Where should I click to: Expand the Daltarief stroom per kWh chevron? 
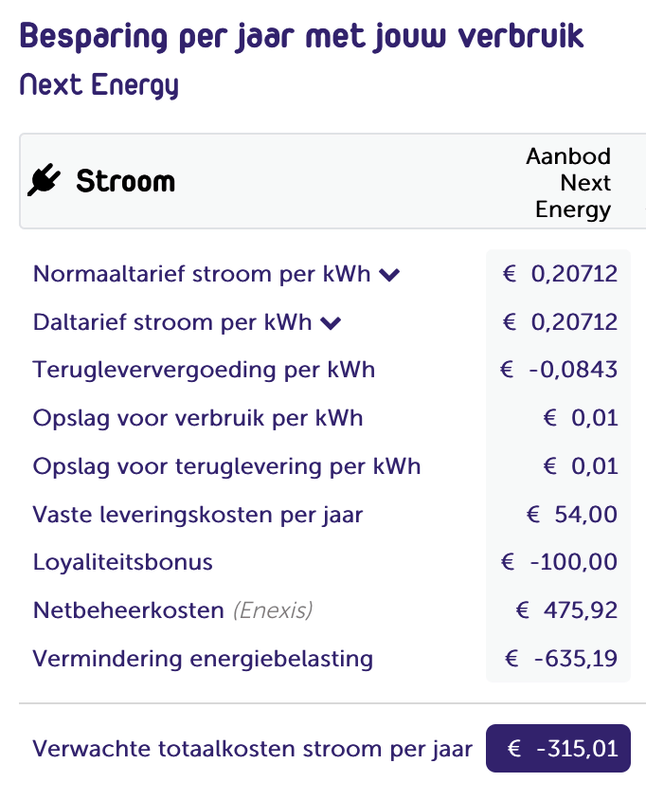[x=332, y=323]
